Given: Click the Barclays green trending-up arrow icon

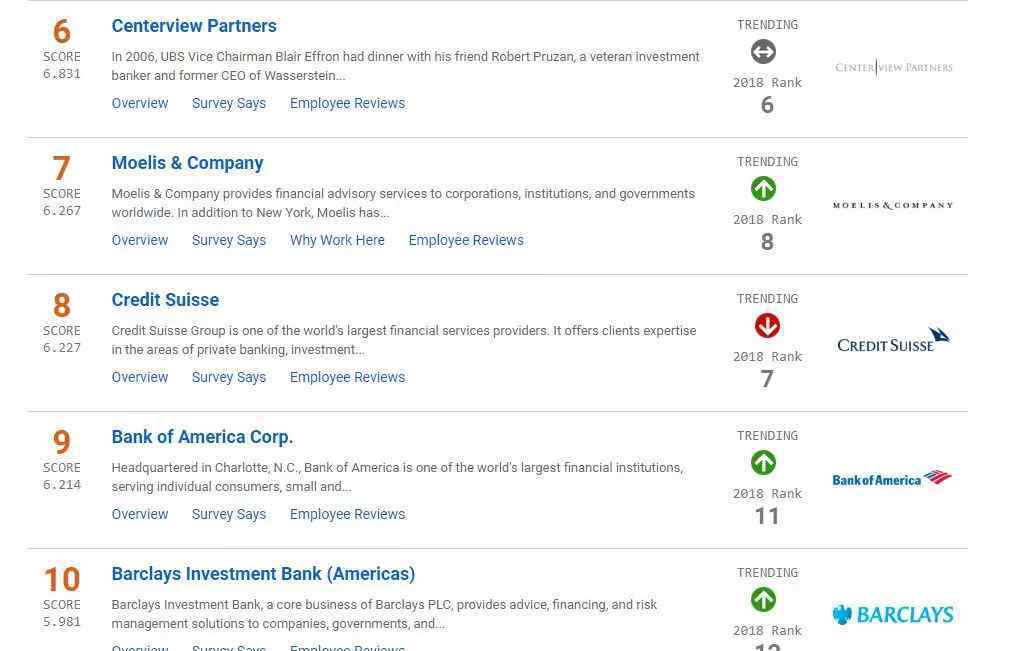Looking at the screenshot, I should point(763,600).
